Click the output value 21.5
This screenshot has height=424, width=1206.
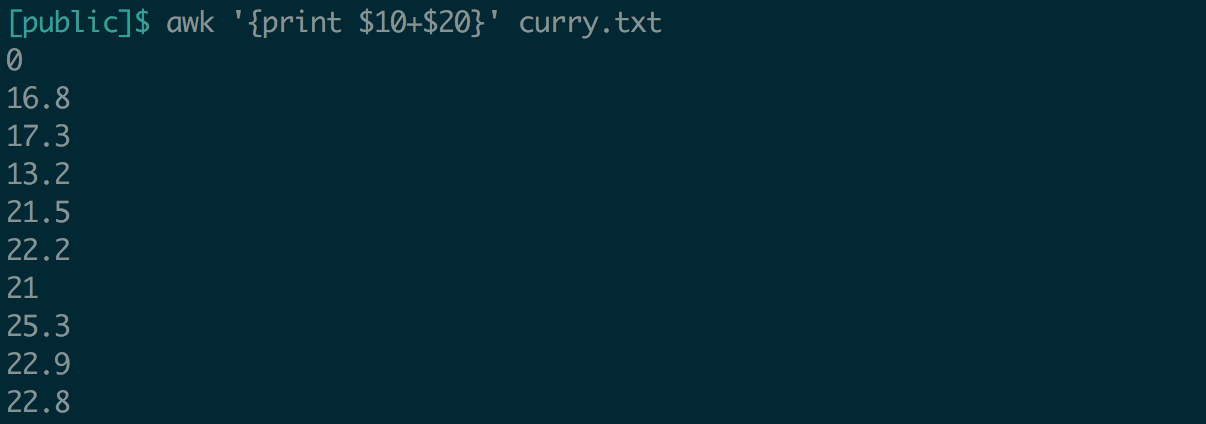coord(38,213)
